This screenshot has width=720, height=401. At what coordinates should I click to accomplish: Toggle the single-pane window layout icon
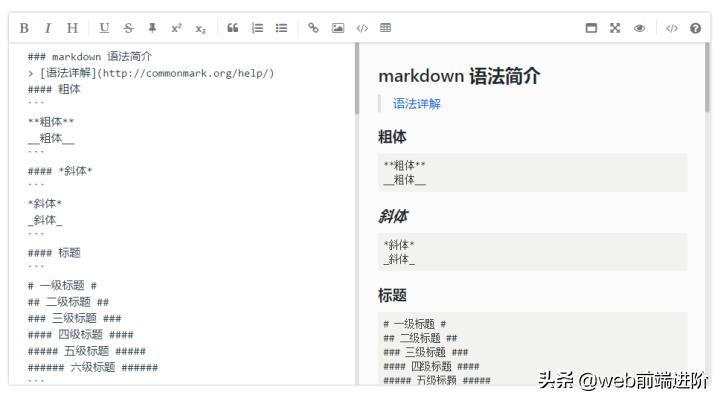coord(591,28)
